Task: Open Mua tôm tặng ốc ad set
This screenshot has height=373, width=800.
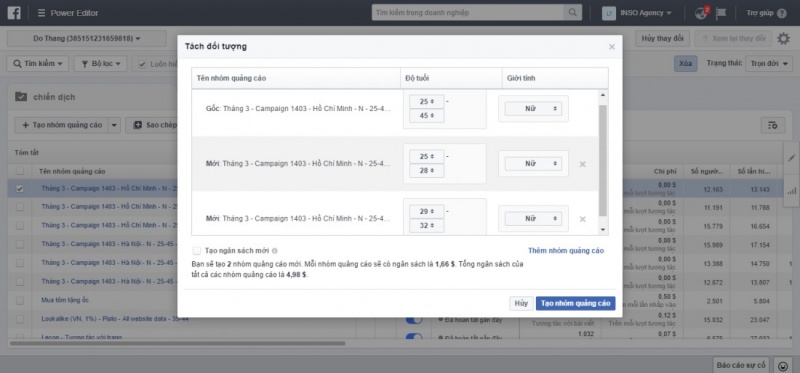Action: point(65,300)
